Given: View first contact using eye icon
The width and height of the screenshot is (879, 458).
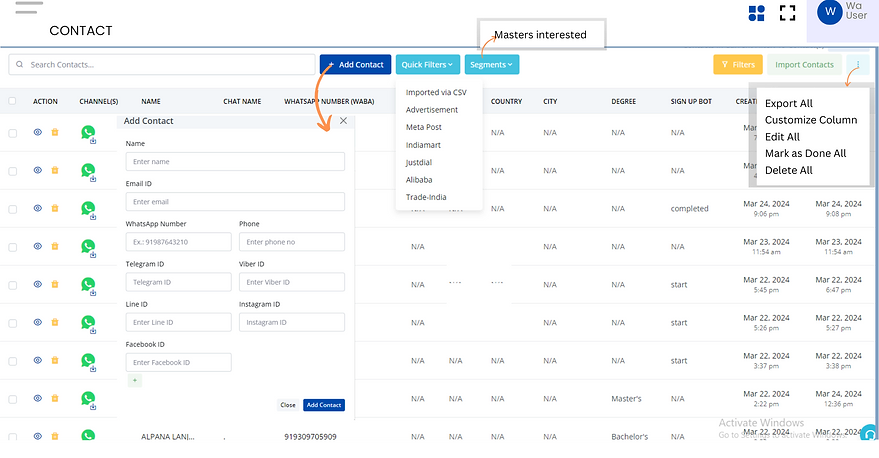Looking at the screenshot, I should (38, 133).
